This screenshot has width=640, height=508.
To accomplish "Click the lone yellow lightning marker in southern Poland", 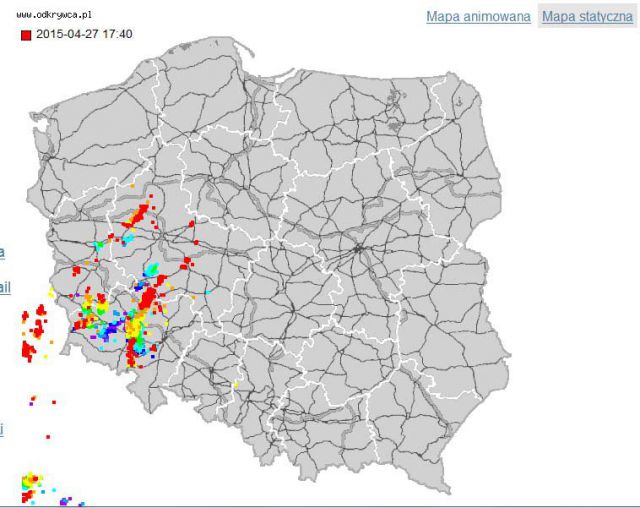I will 237,384.
